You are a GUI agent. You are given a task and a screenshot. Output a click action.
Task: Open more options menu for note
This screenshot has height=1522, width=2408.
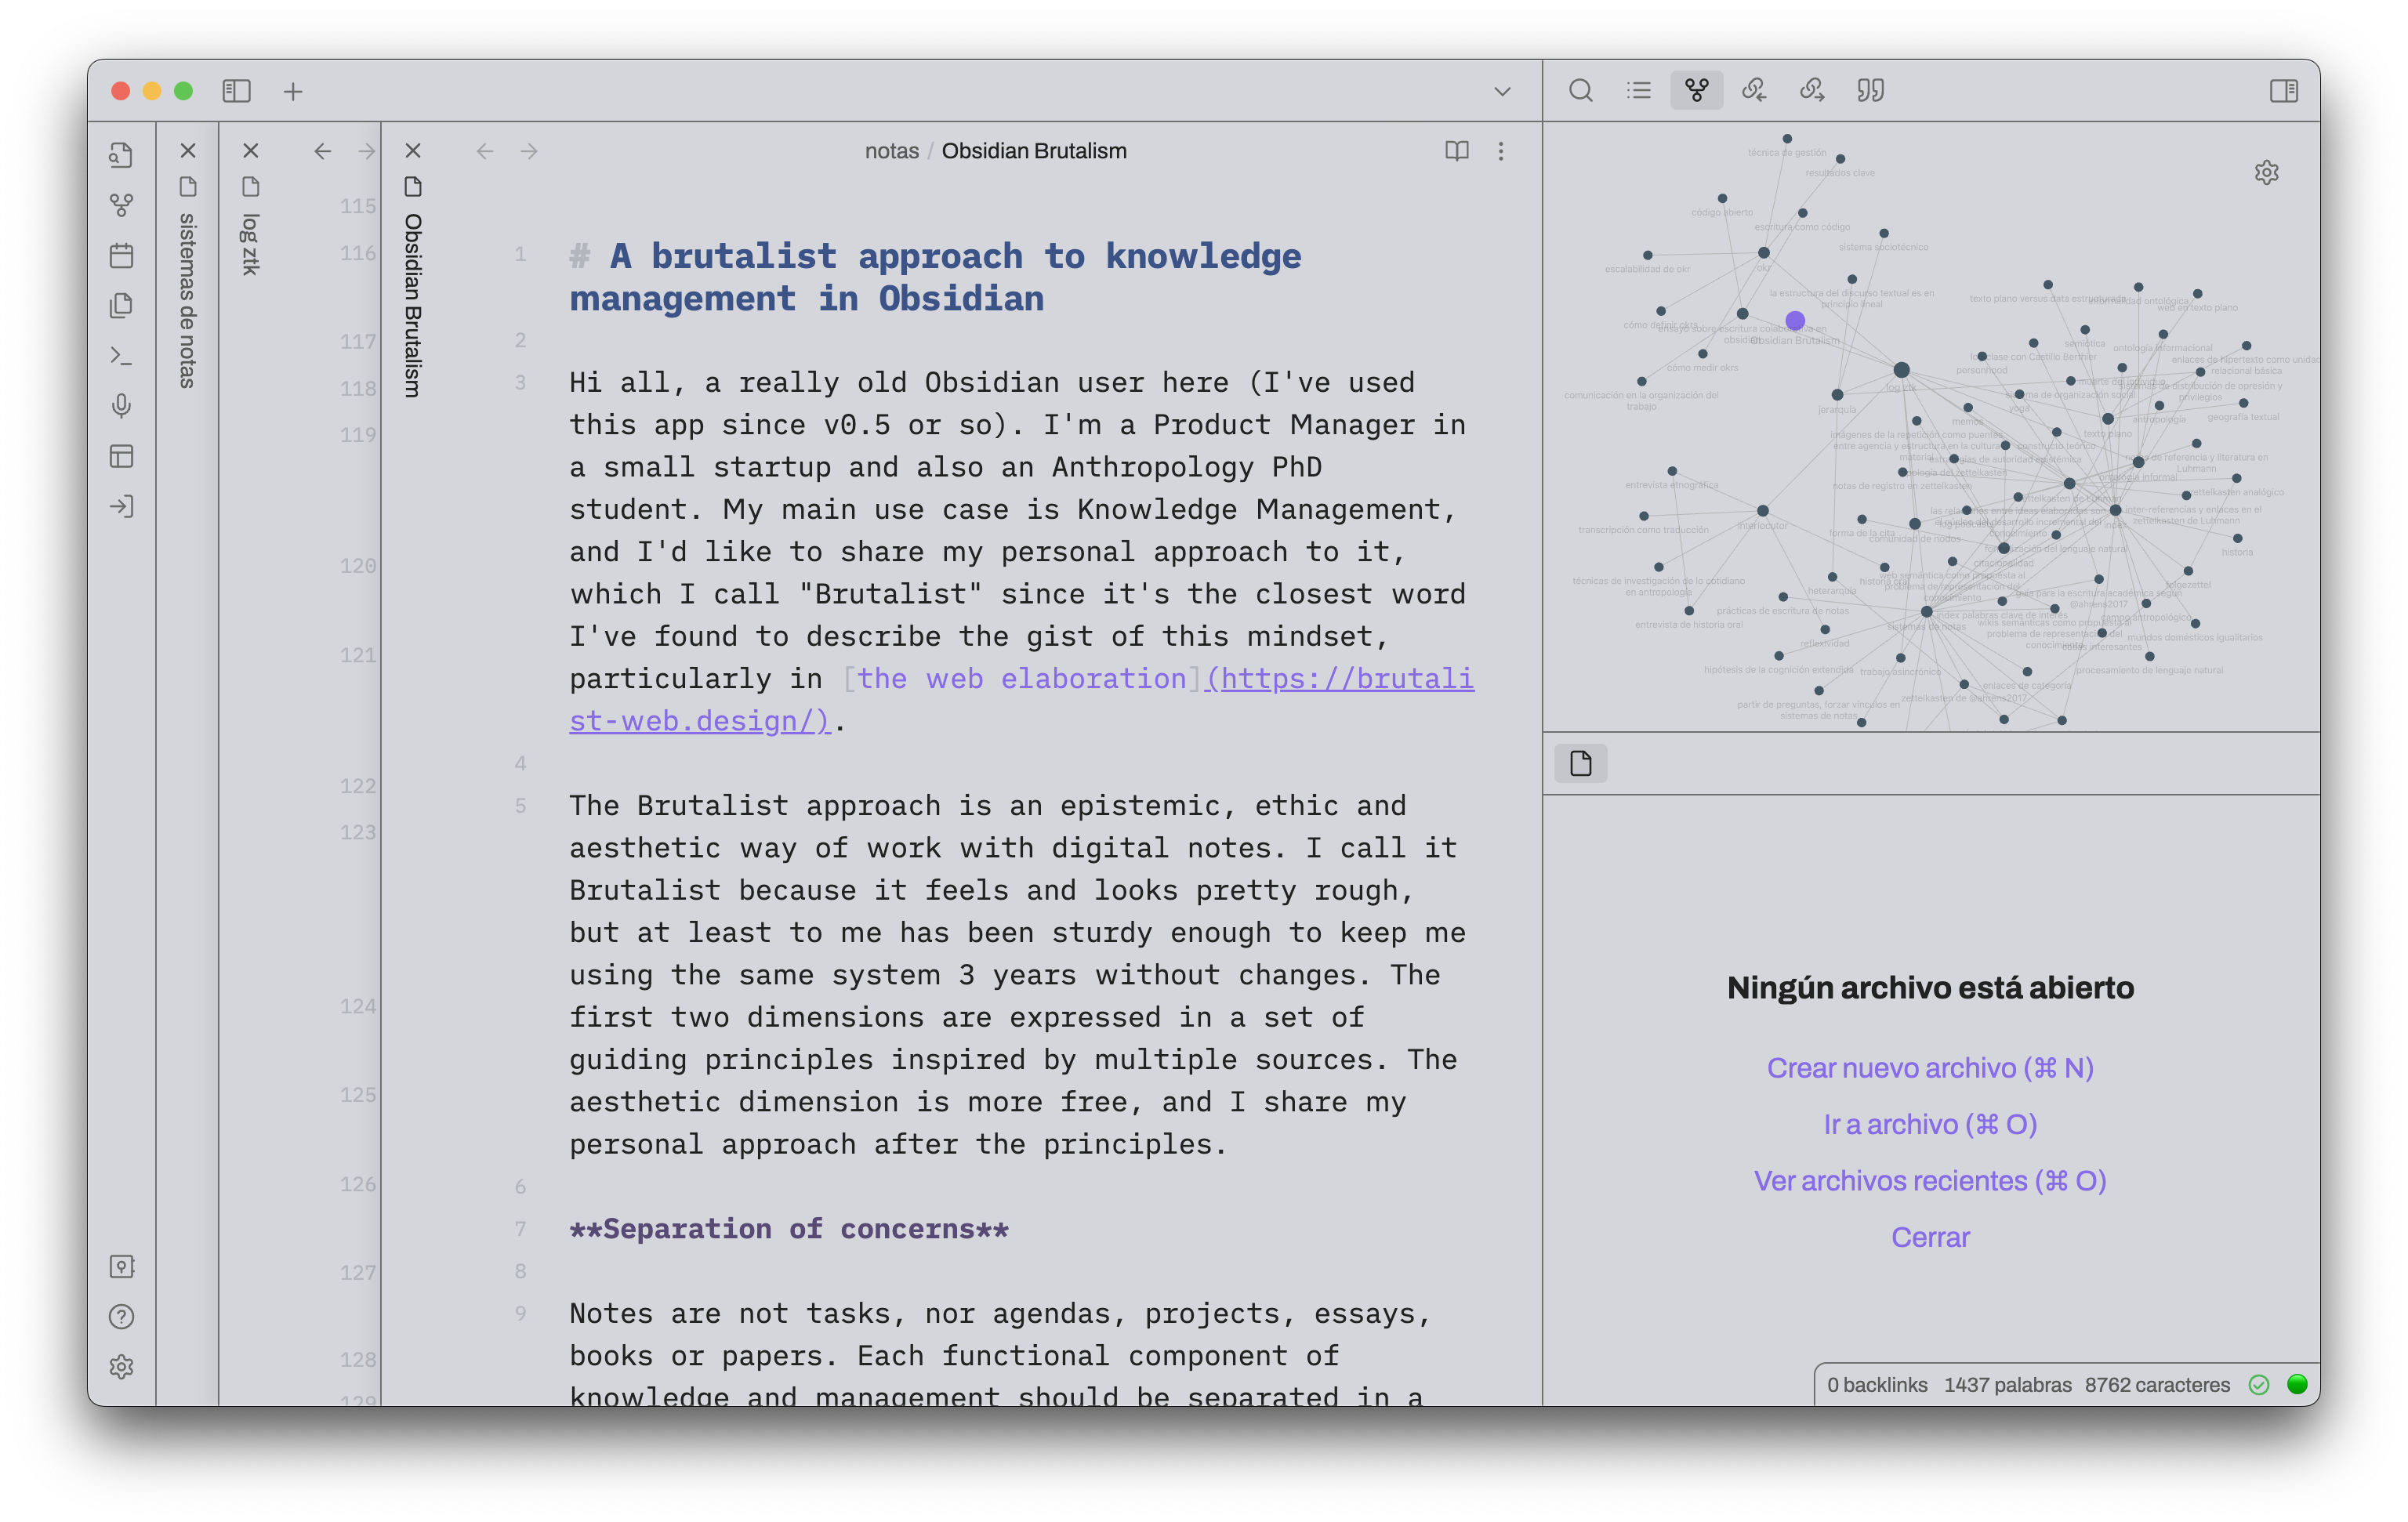click(x=1500, y=151)
